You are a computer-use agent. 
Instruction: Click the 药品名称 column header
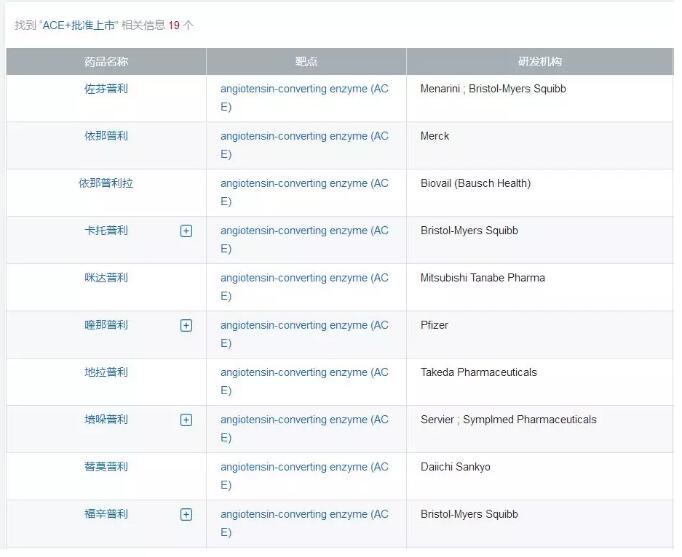106,62
